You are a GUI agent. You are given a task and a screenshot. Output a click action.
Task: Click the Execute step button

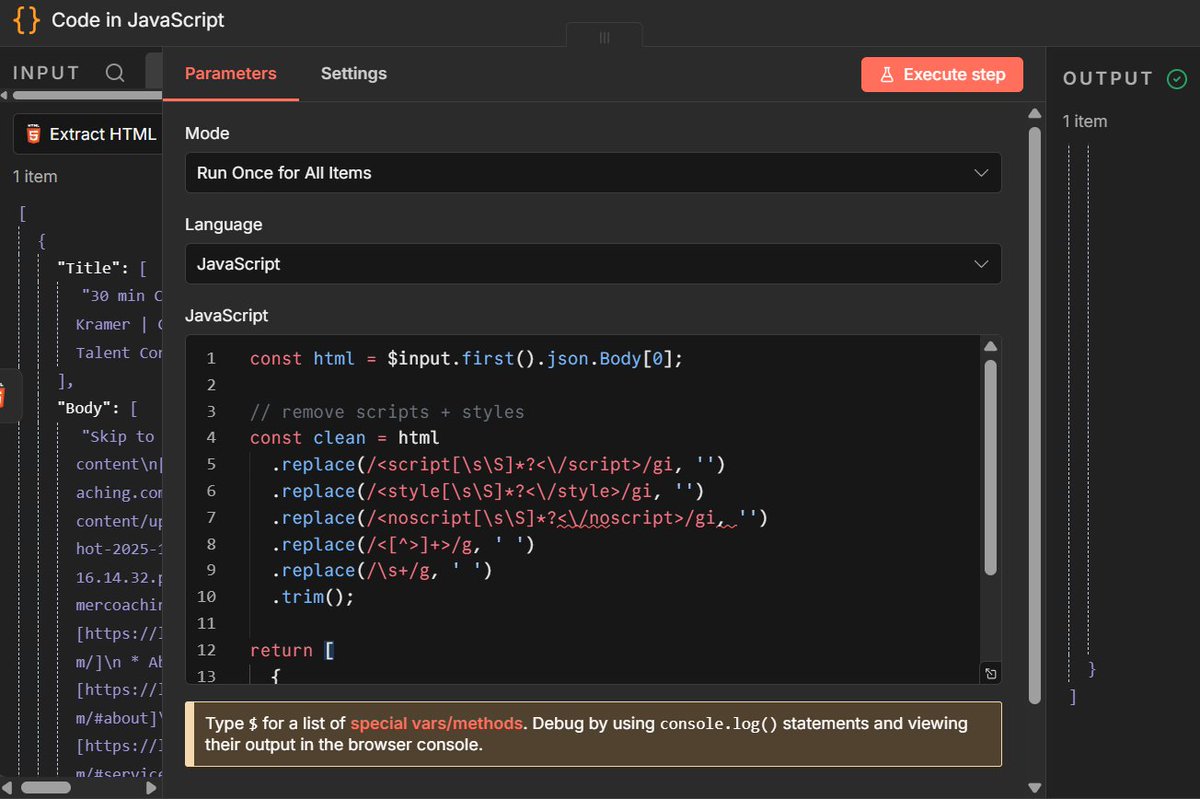pos(942,75)
